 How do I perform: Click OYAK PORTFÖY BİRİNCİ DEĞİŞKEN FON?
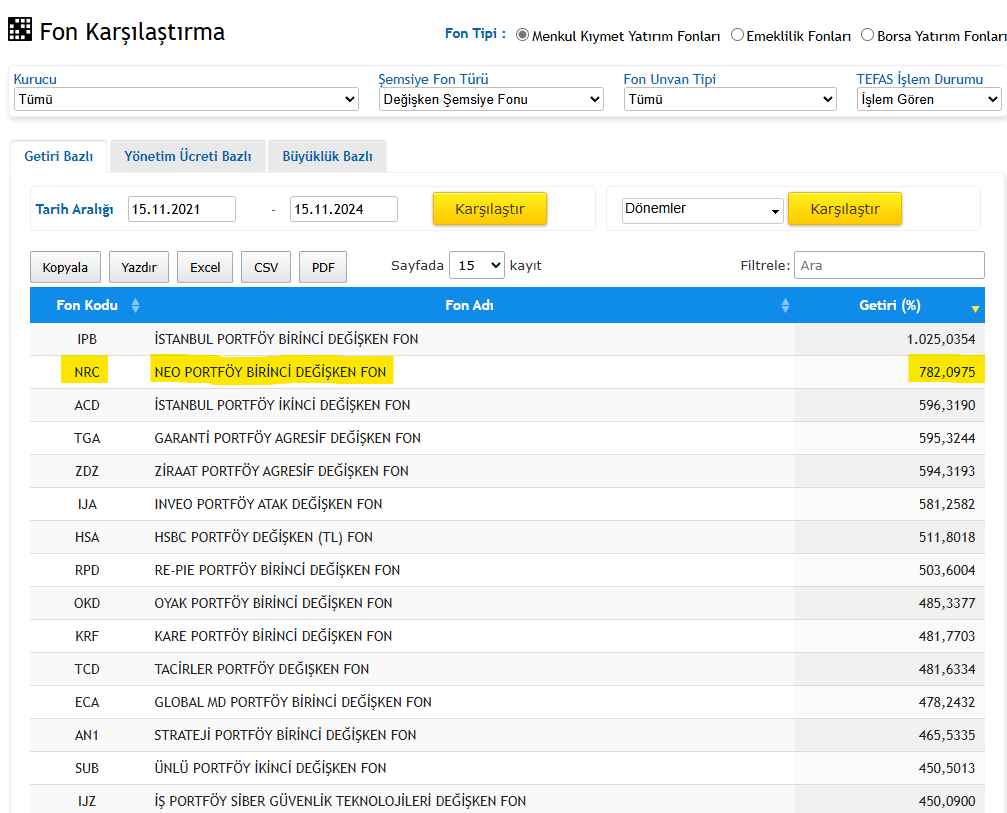(x=273, y=603)
